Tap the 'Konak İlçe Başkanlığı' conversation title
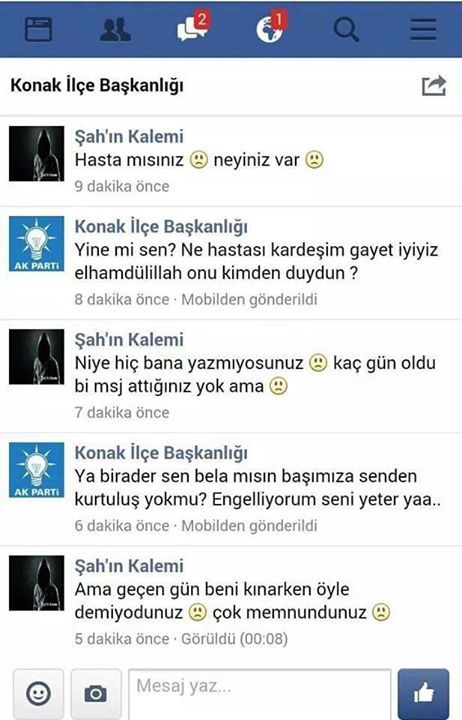The image size is (462, 720). [97, 85]
